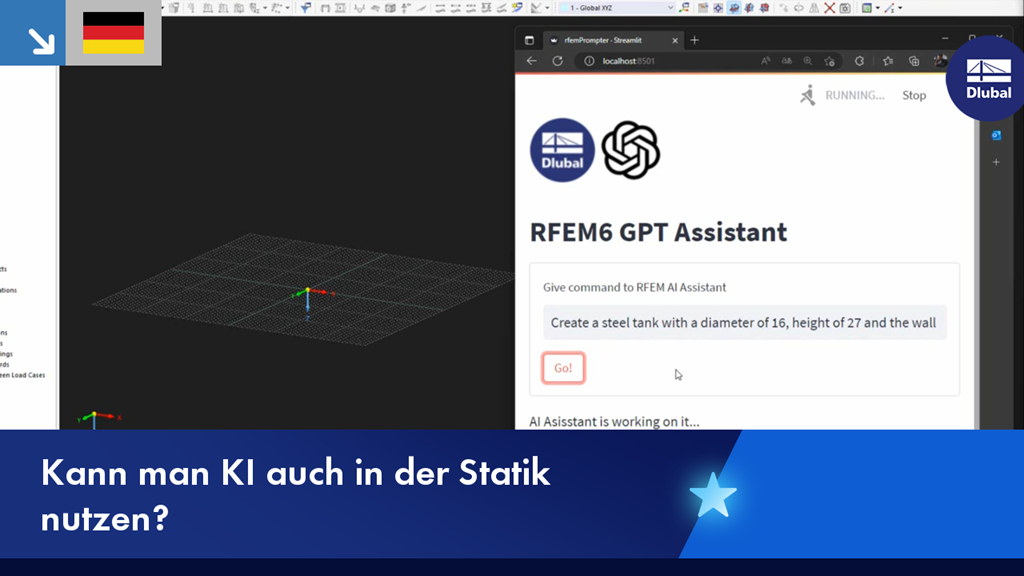Click the browser profile avatar
Screen dimensions: 1024x576
tap(940, 61)
